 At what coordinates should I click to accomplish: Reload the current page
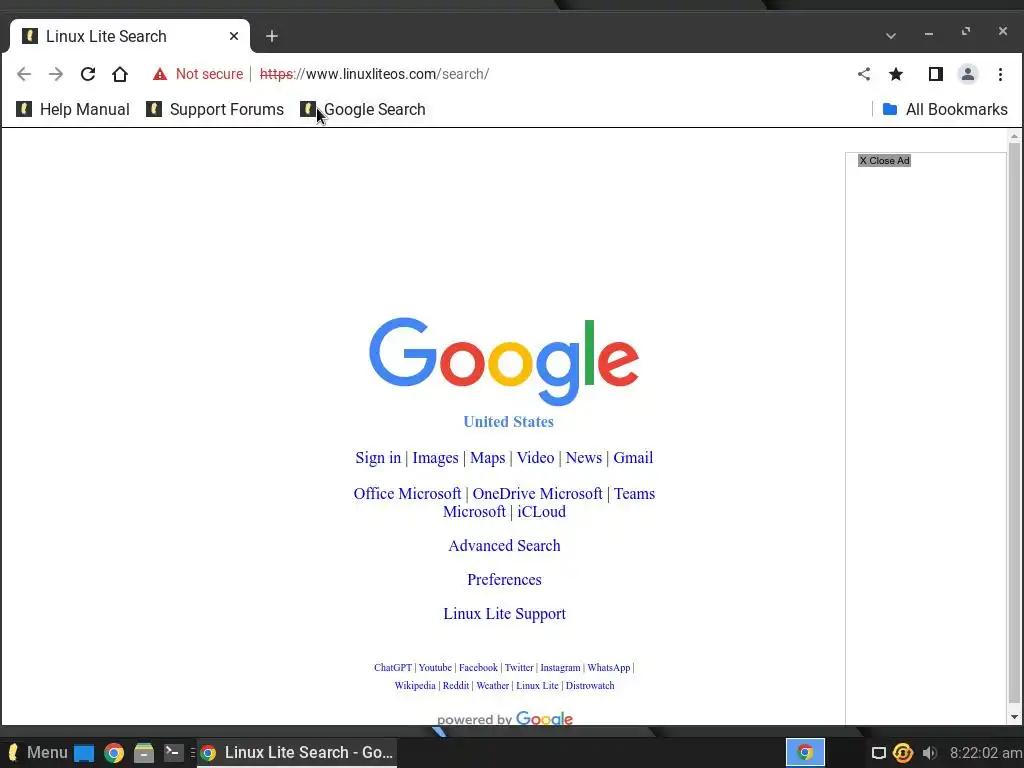(88, 74)
